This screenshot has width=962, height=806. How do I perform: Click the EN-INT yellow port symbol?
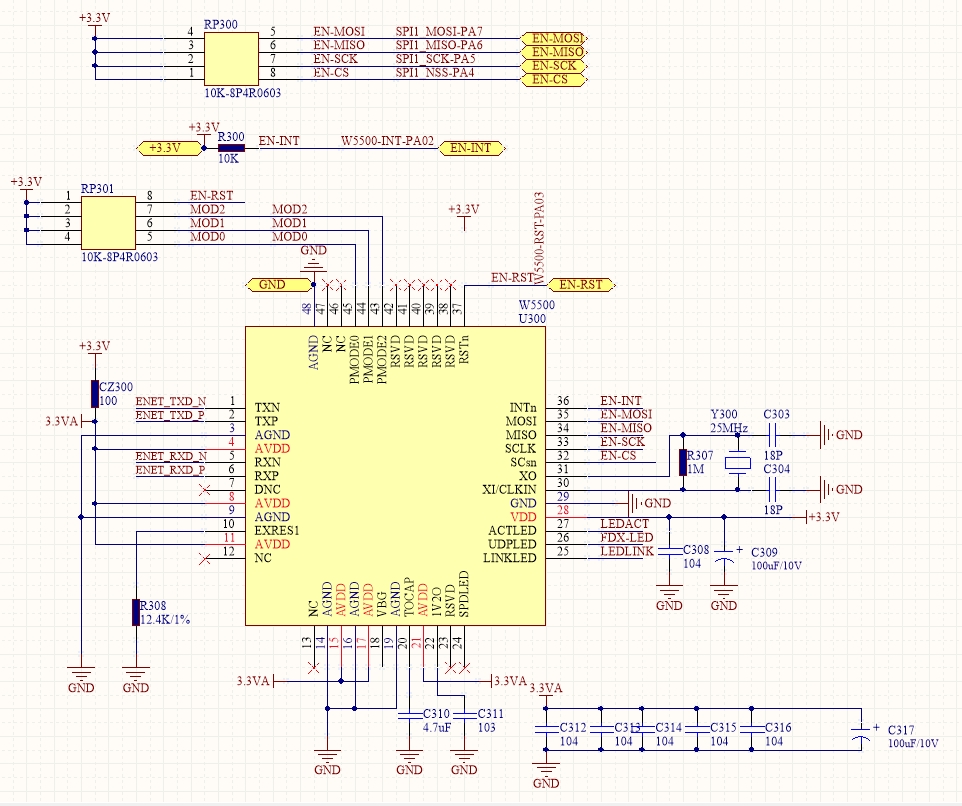[472, 148]
